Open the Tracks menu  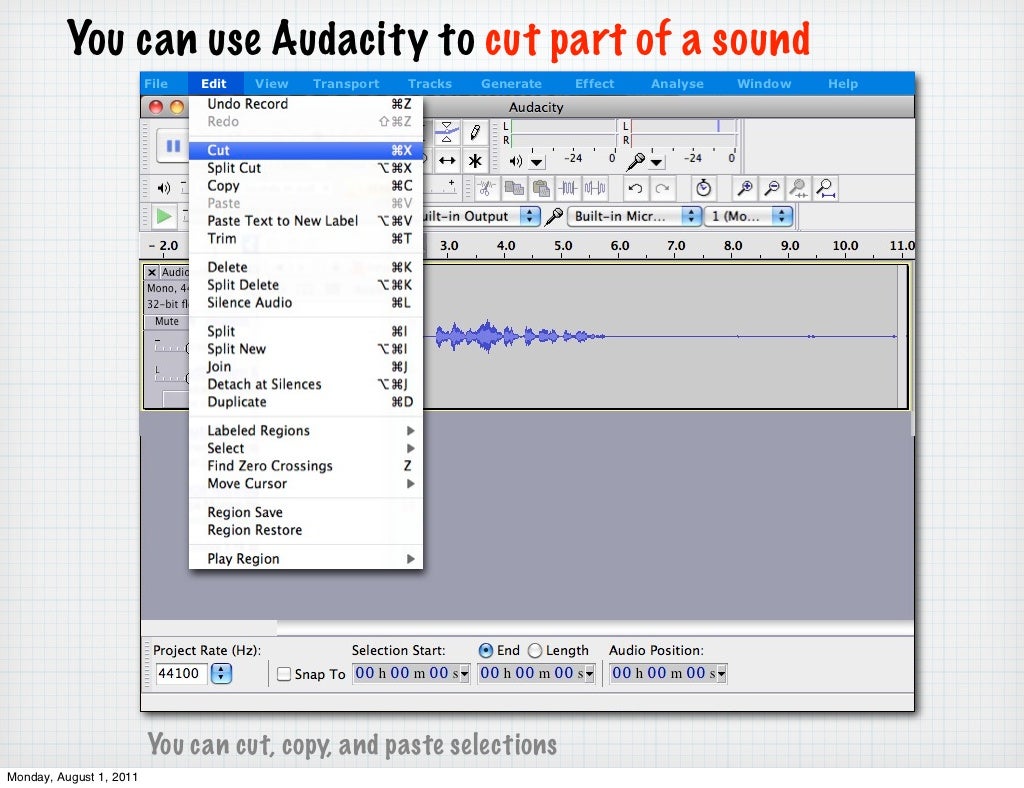click(x=430, y=84)
